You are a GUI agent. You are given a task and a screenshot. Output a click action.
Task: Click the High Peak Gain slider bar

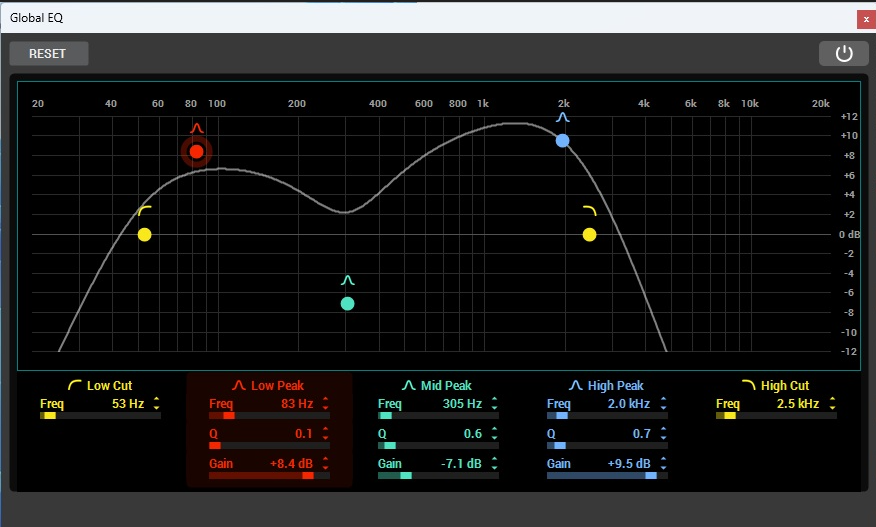606,476
